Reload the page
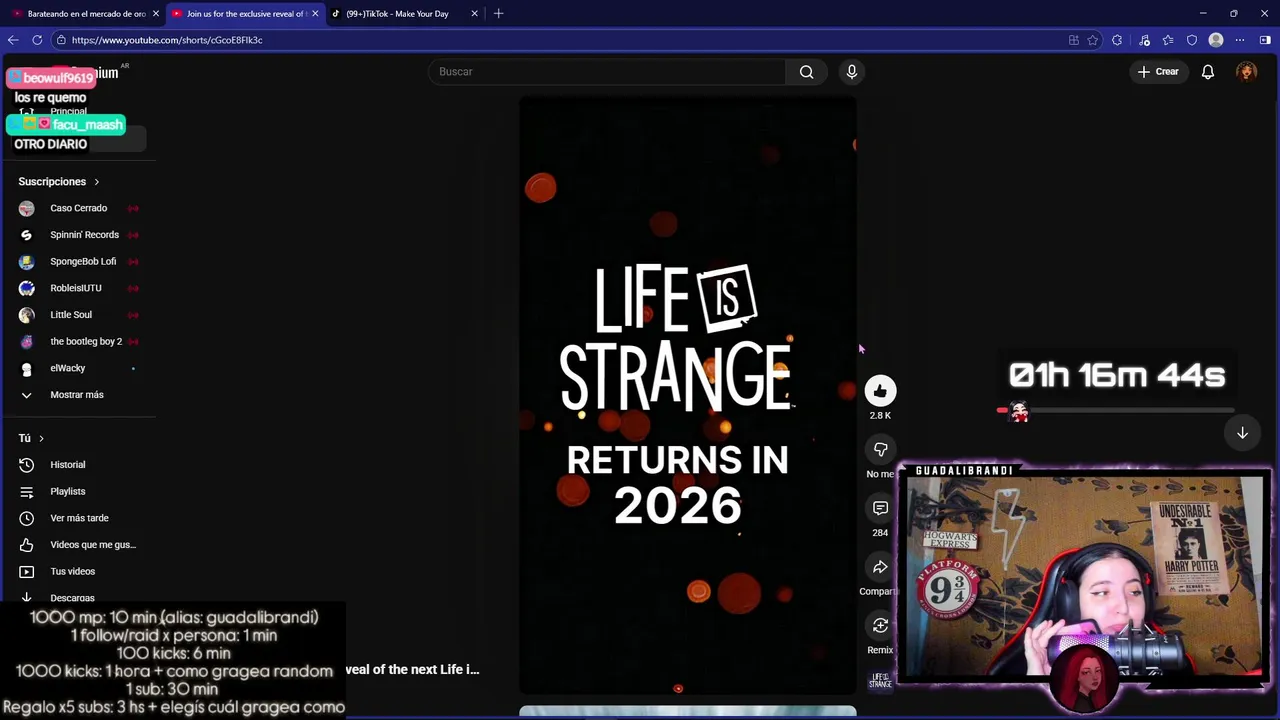Screen dimensions: 1280x720 pyautogui.click(x=37, y=40)
